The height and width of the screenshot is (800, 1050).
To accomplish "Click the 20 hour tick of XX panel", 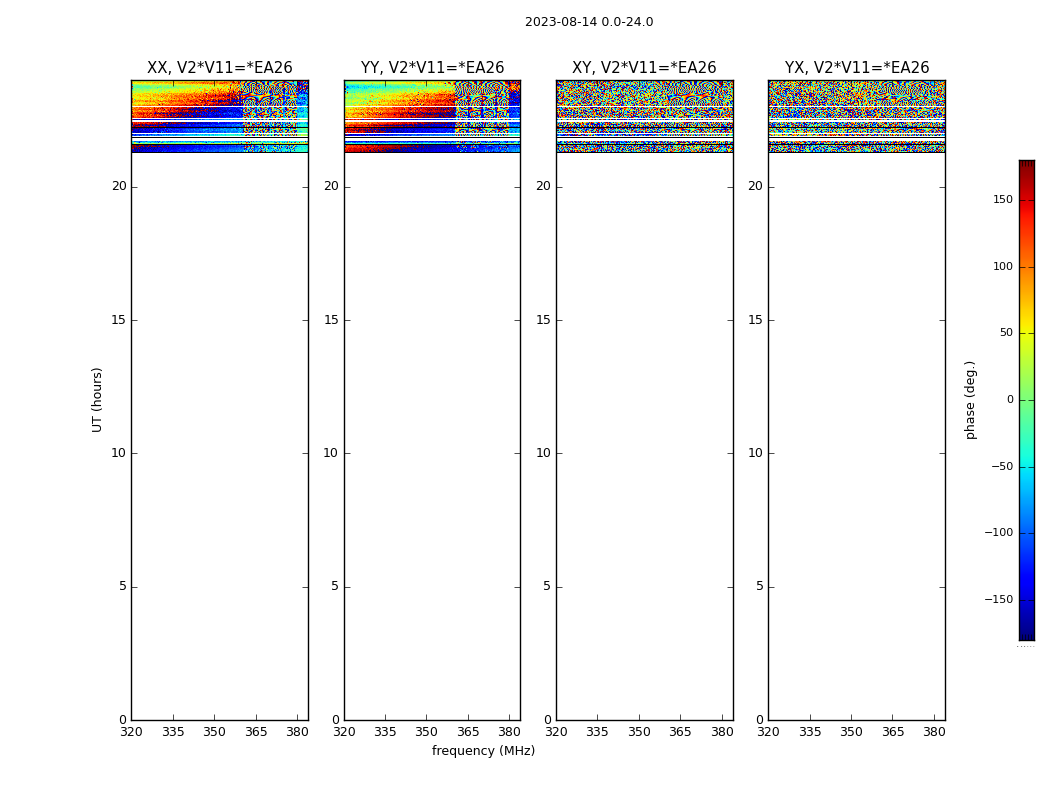I will tap(119, 186).
